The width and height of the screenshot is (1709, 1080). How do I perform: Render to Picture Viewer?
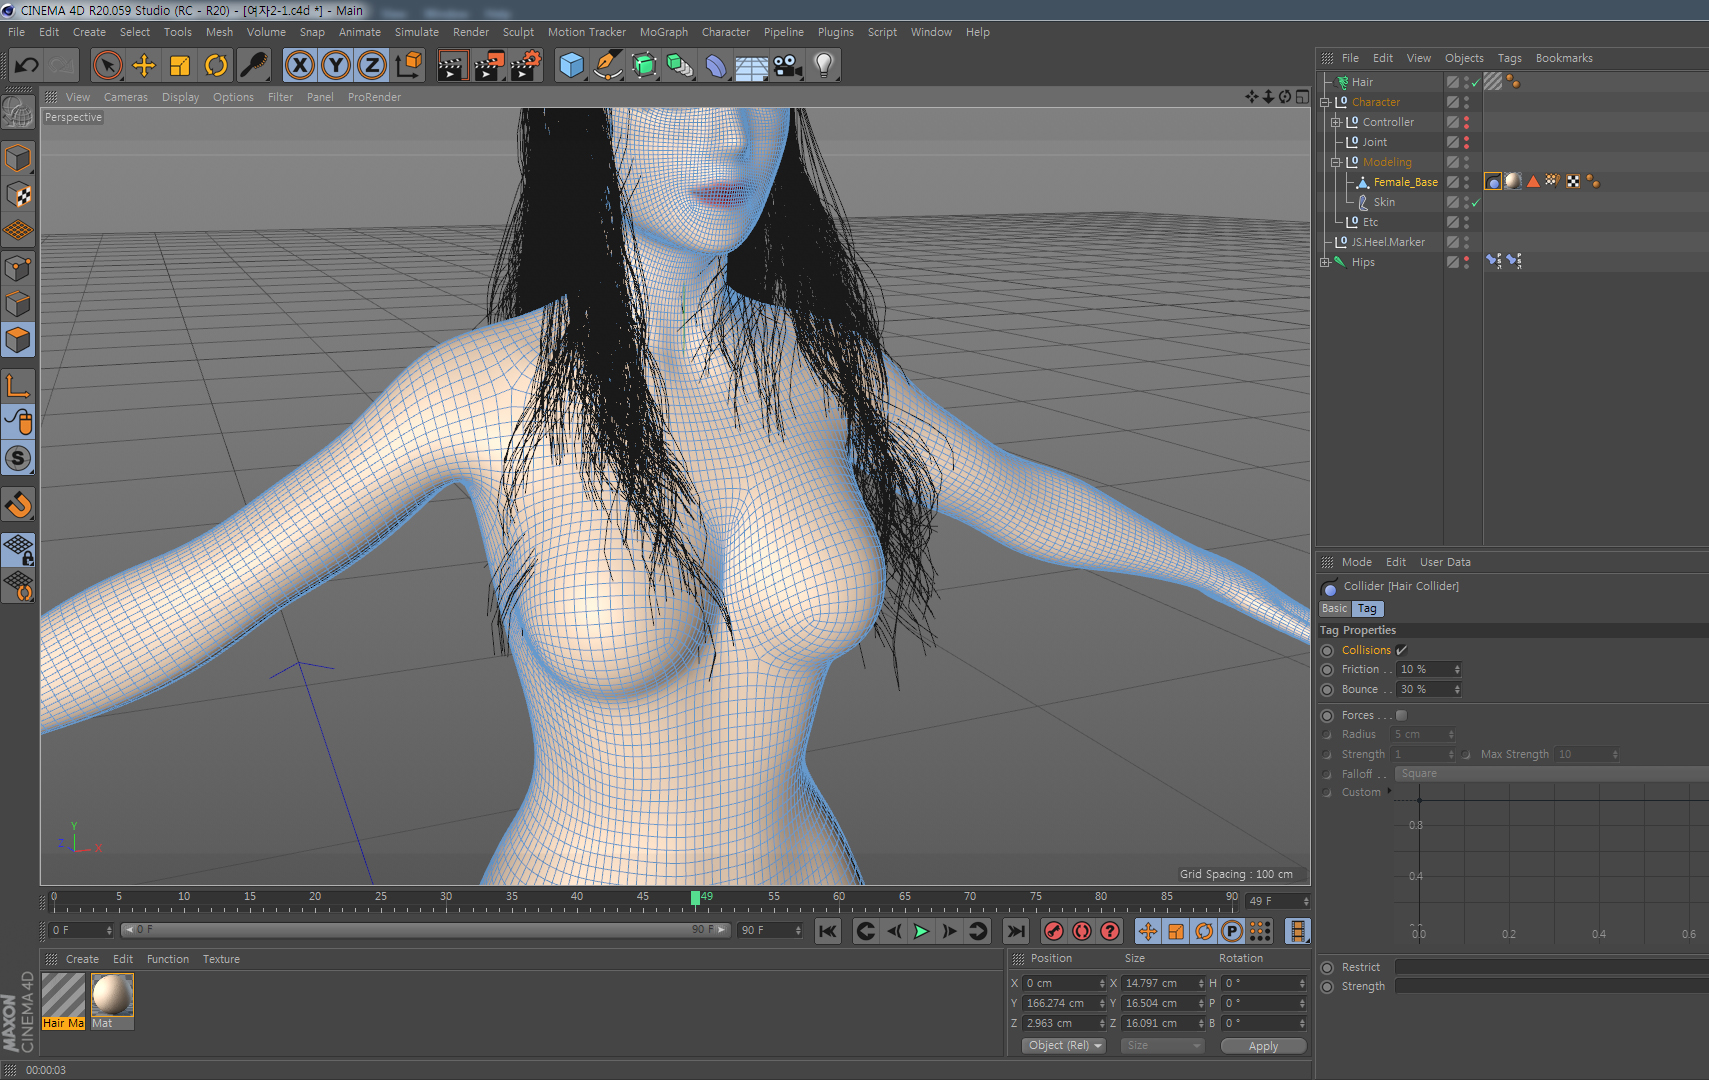pos(489,66)
